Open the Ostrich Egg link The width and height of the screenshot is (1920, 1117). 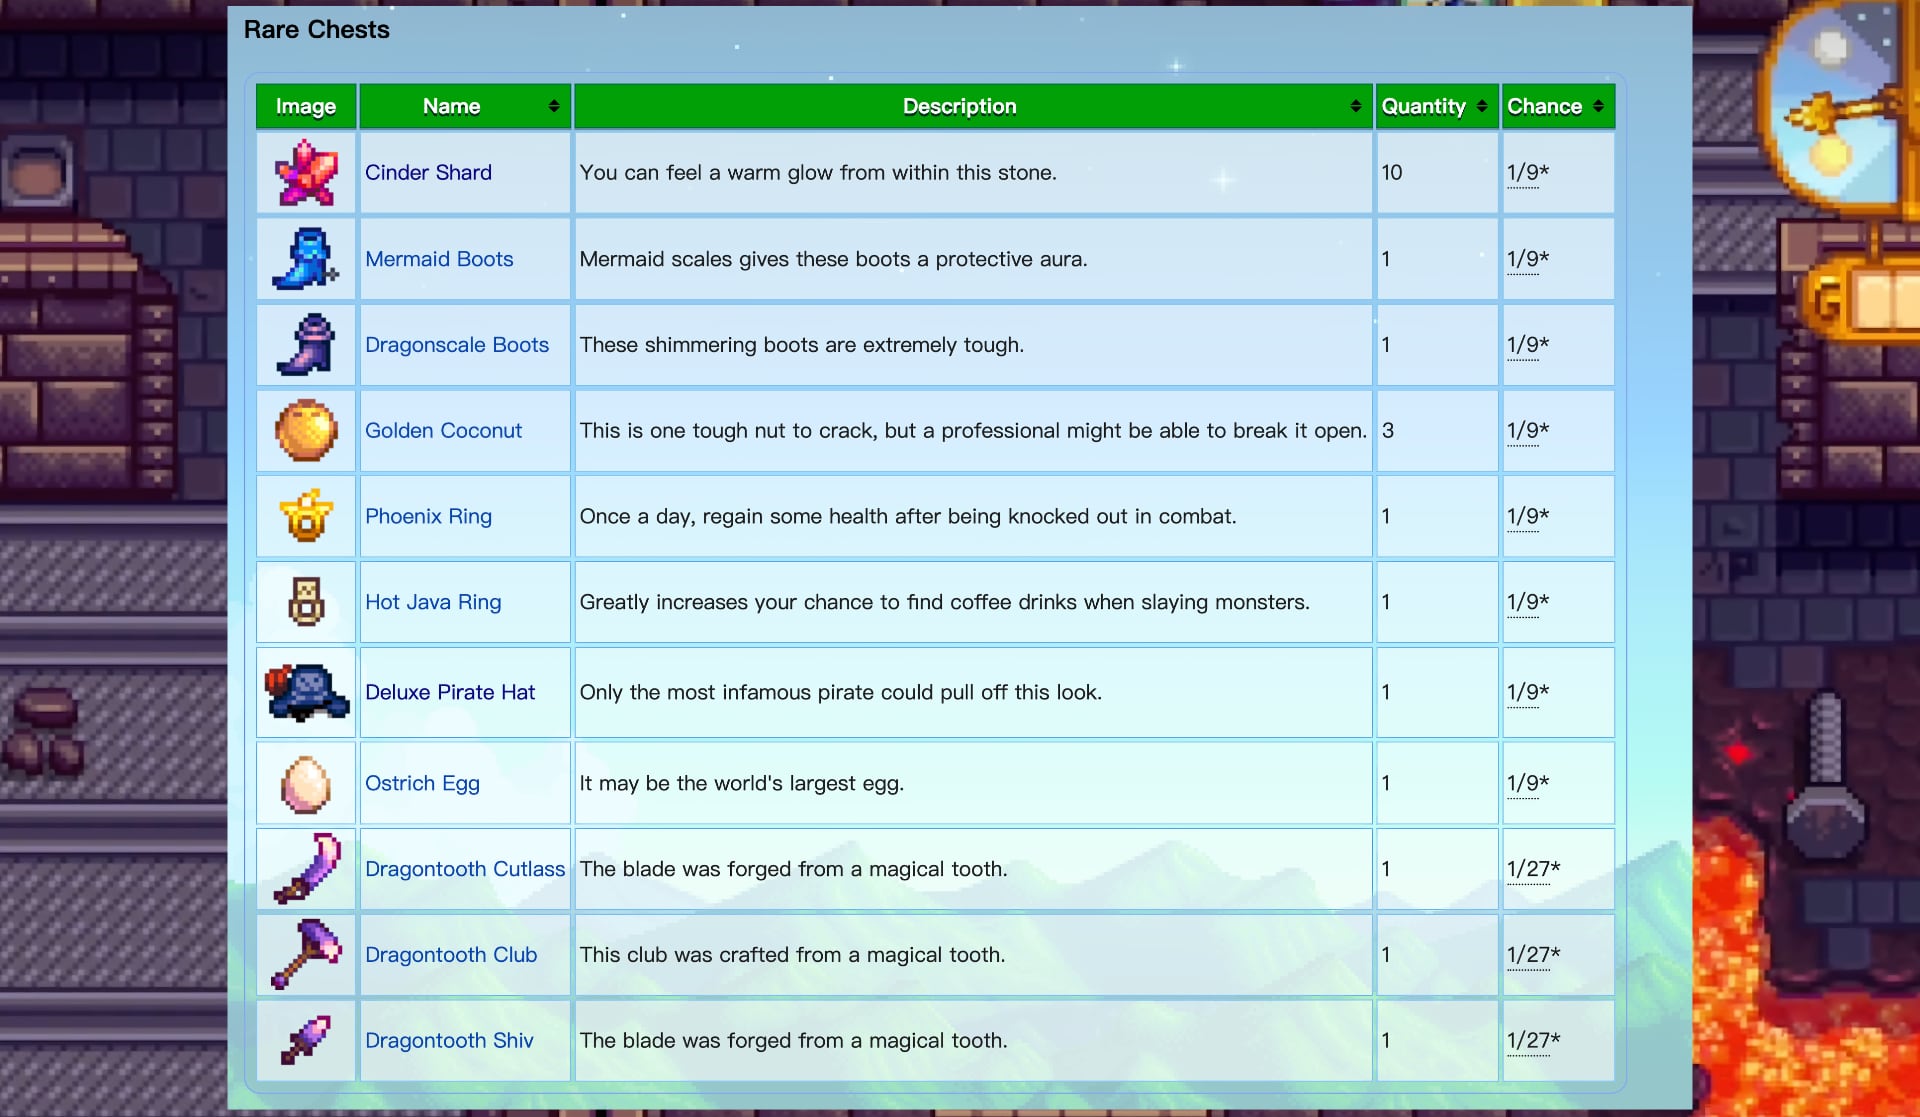[x=422, y=783]
